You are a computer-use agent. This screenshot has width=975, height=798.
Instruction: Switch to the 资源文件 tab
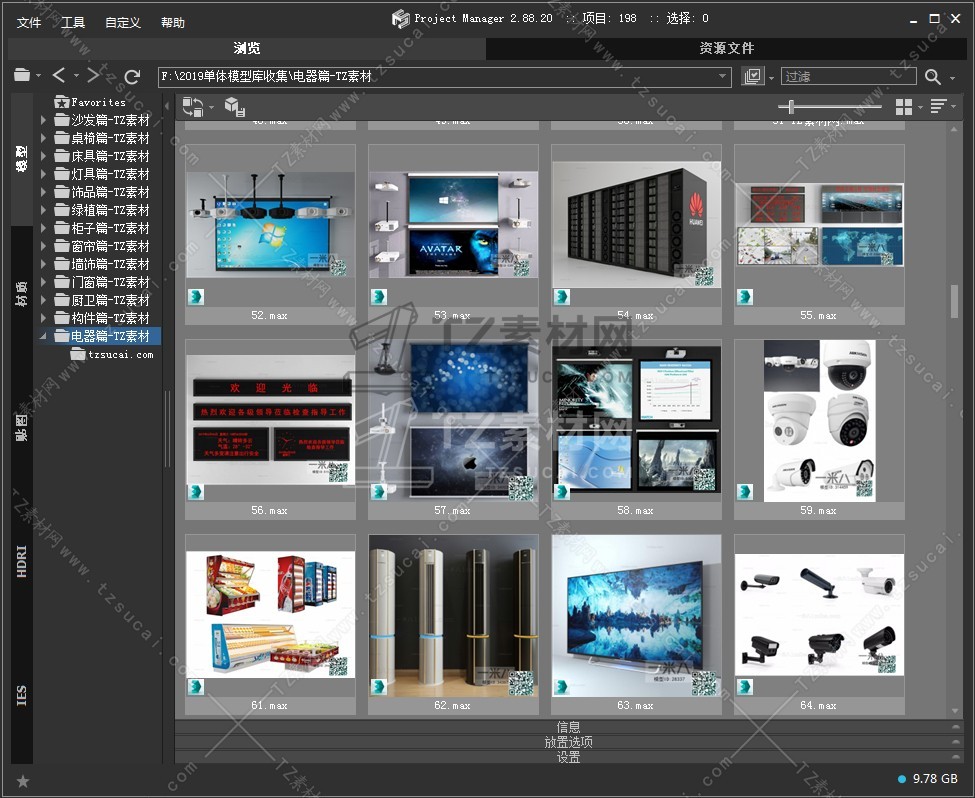click(726, 48)
